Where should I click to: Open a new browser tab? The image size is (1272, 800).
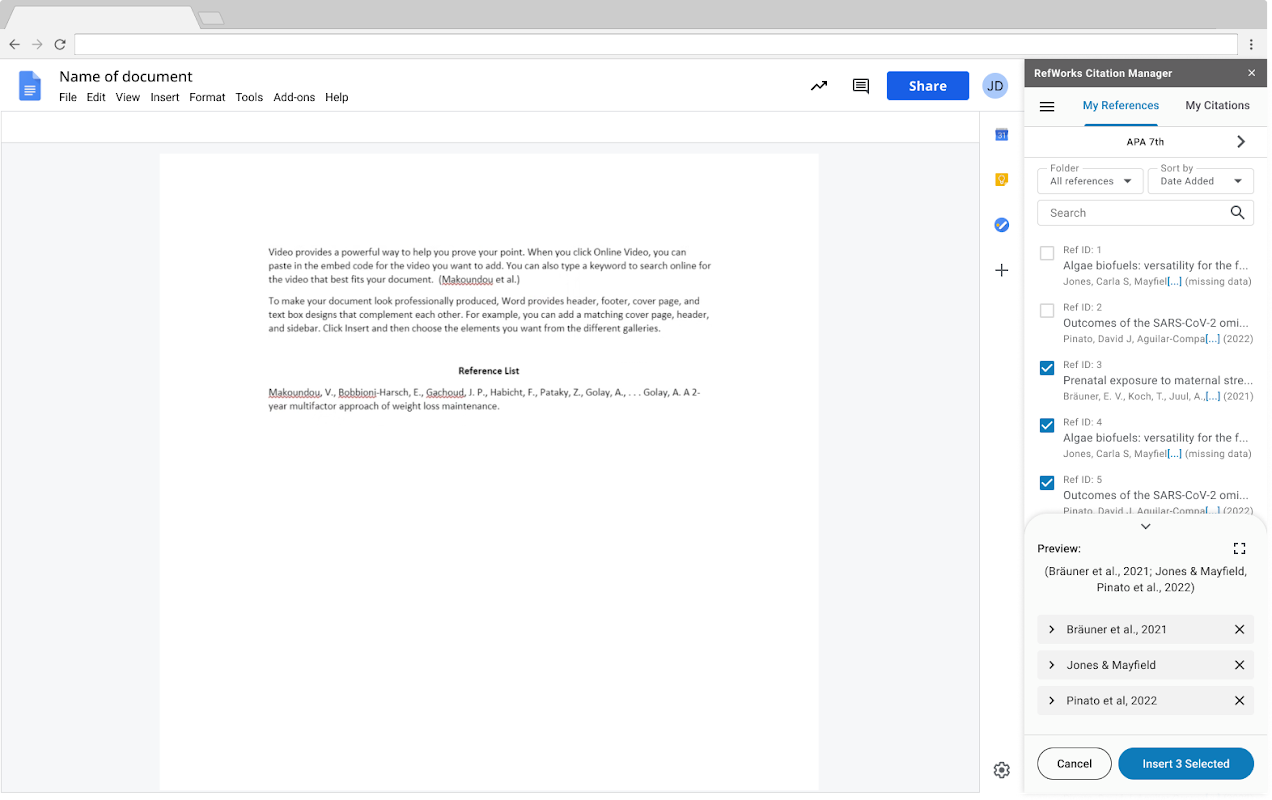[x=210, y=18]
